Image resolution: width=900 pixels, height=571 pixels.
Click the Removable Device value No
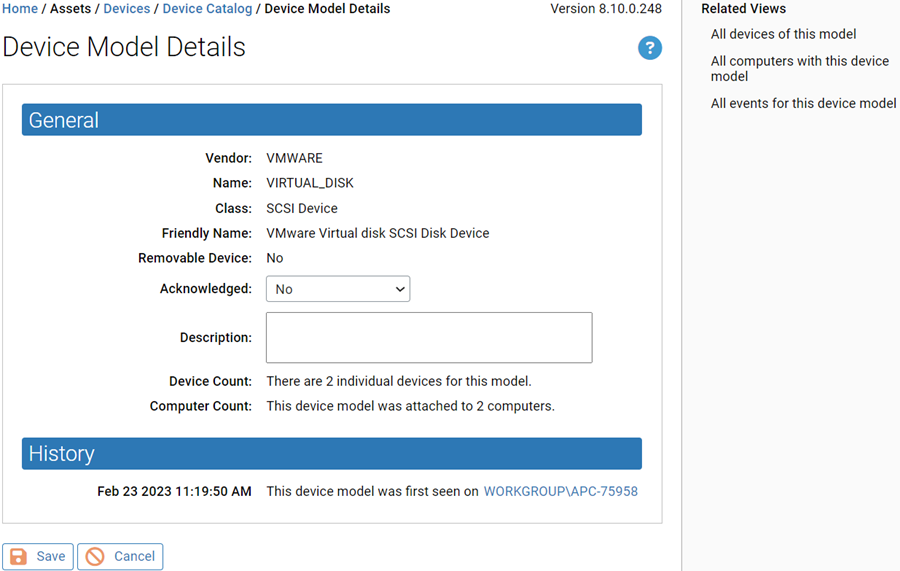(x=274, y=258)
